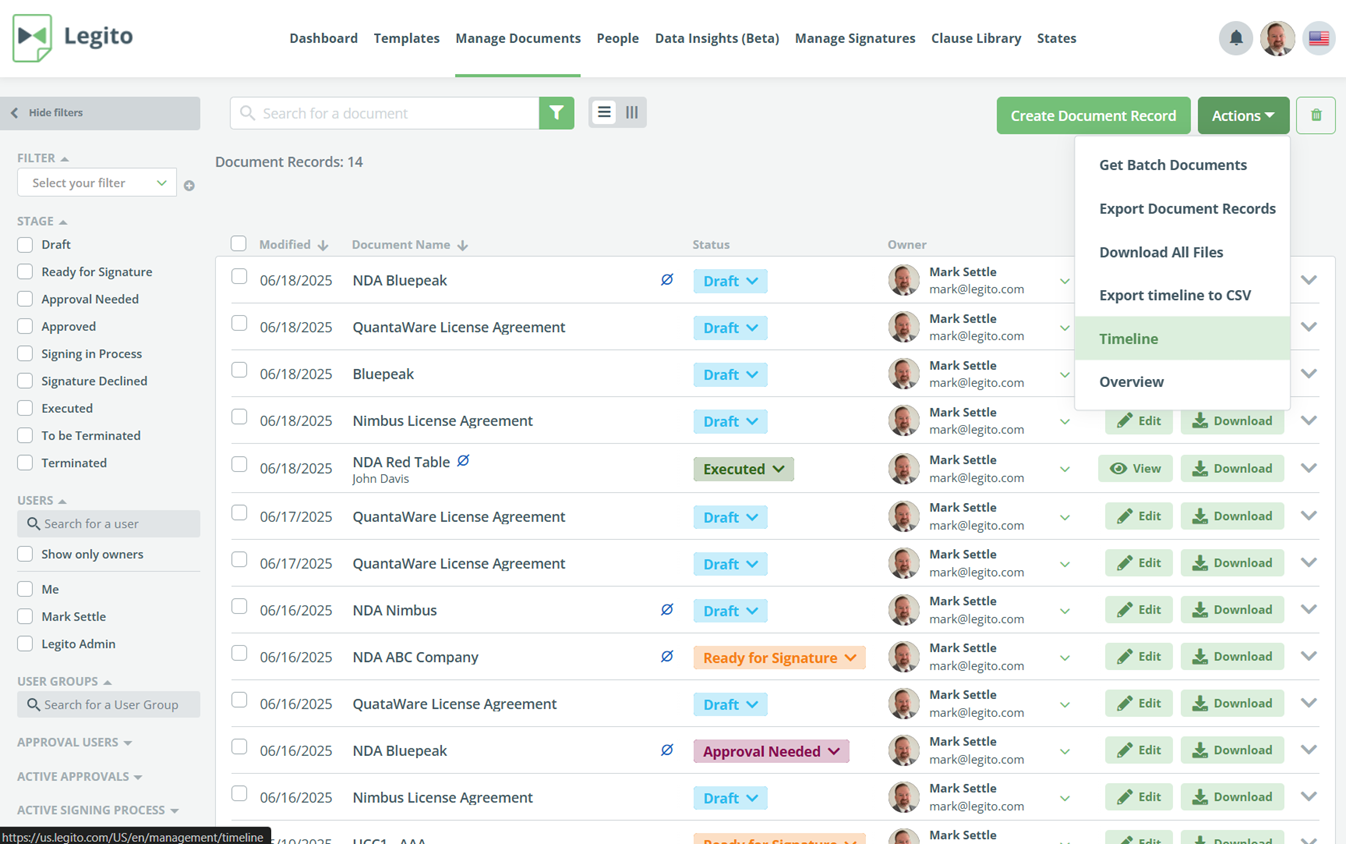Screen dimensions: 1346x844
Task: Check the Signing in Process filter
Action: coord(25,353)
